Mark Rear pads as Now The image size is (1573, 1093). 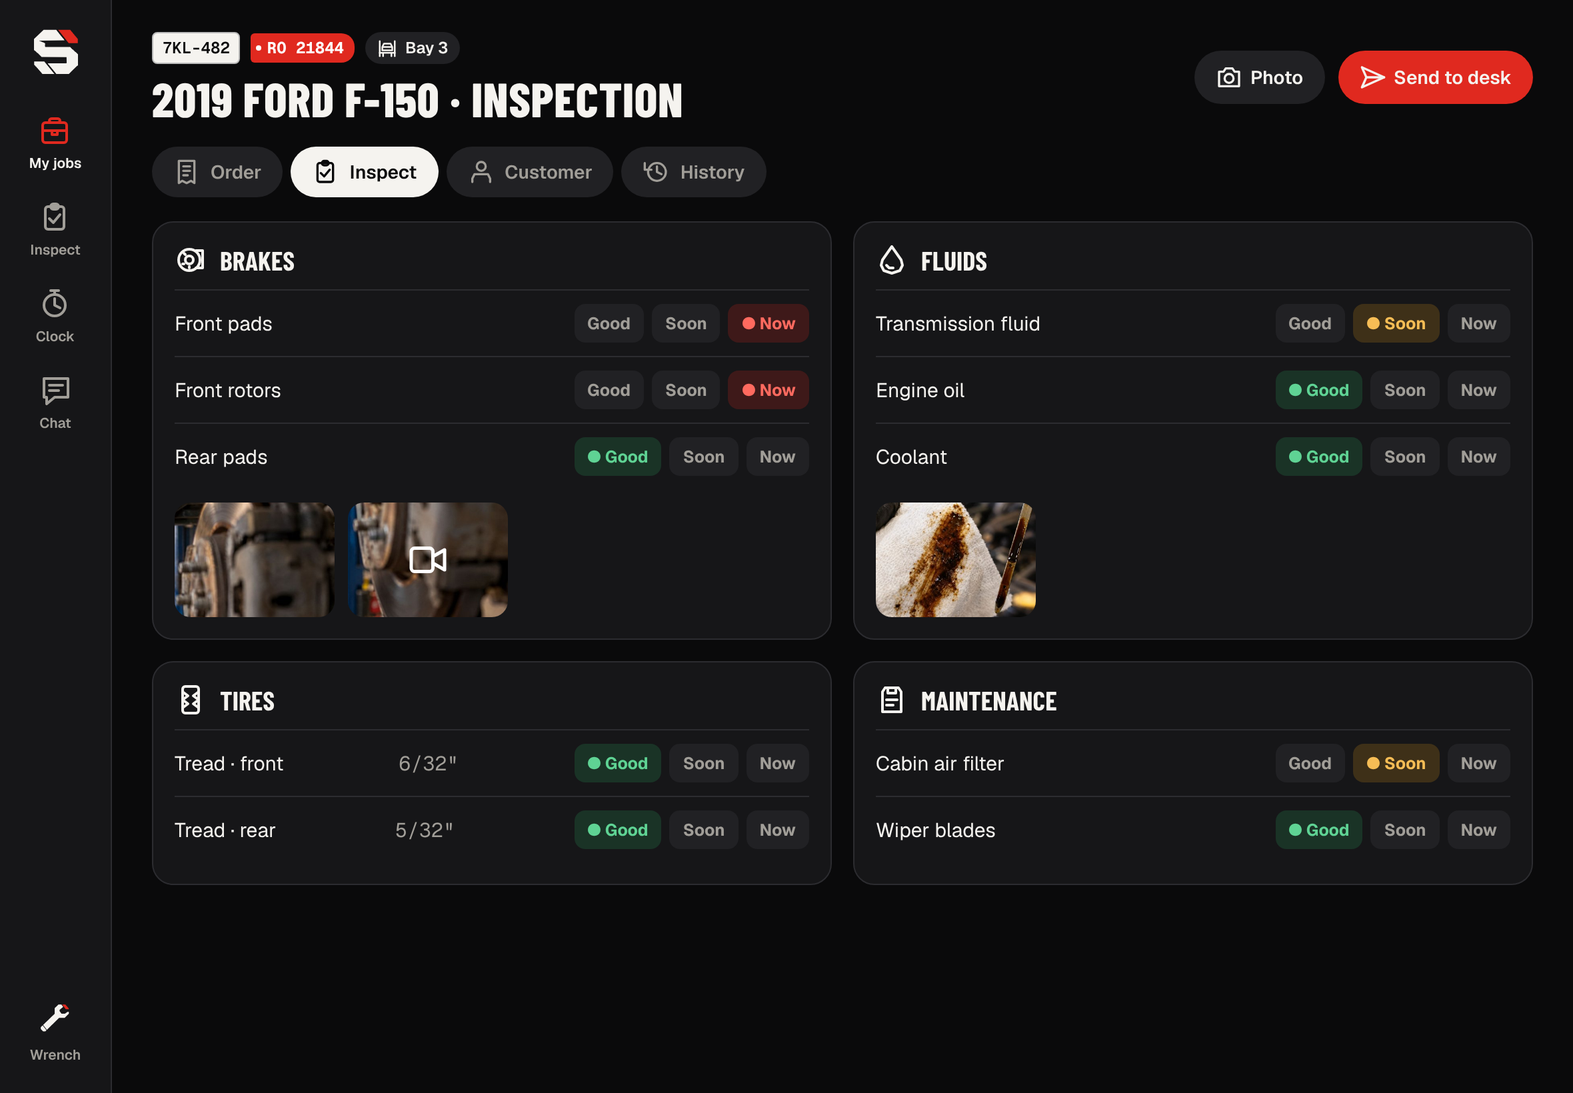point(777,457)
